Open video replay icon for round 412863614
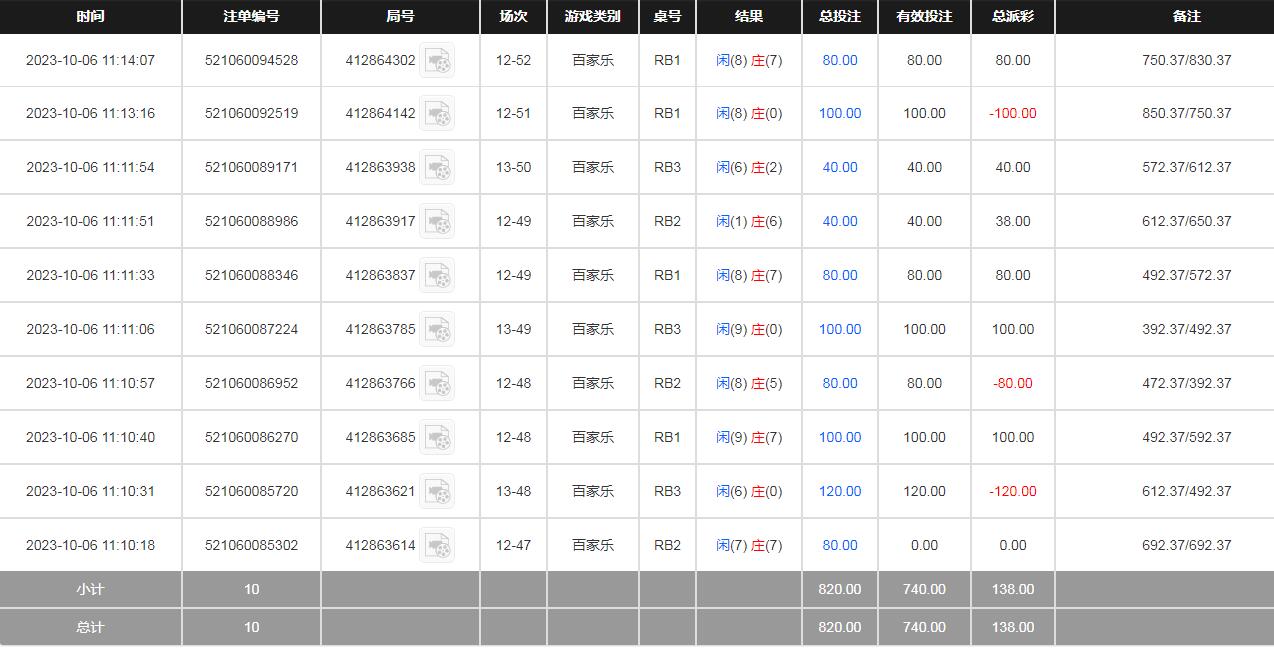The width and height of the screenshot is (1274, 659). click(437, 545)
